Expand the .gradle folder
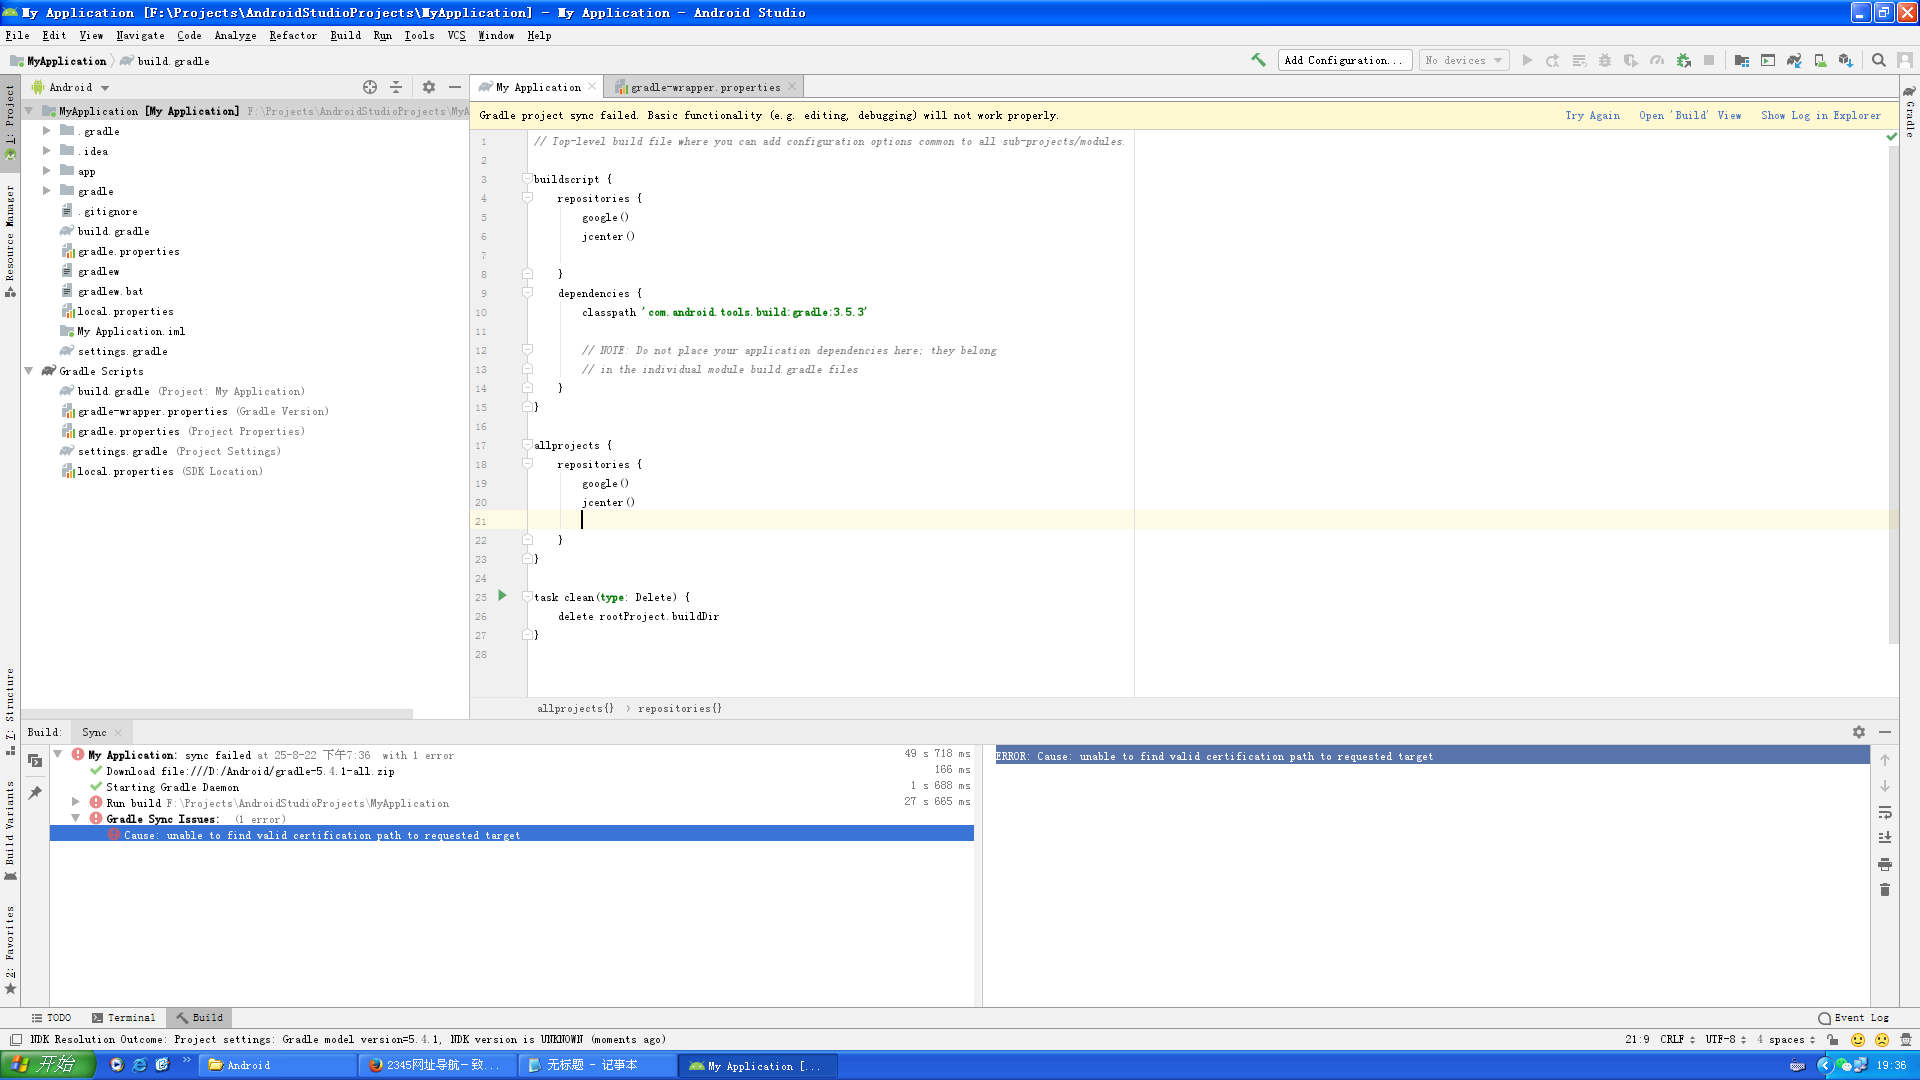The width and height of the screenshot is (1920, 1080). coord(46,131)
